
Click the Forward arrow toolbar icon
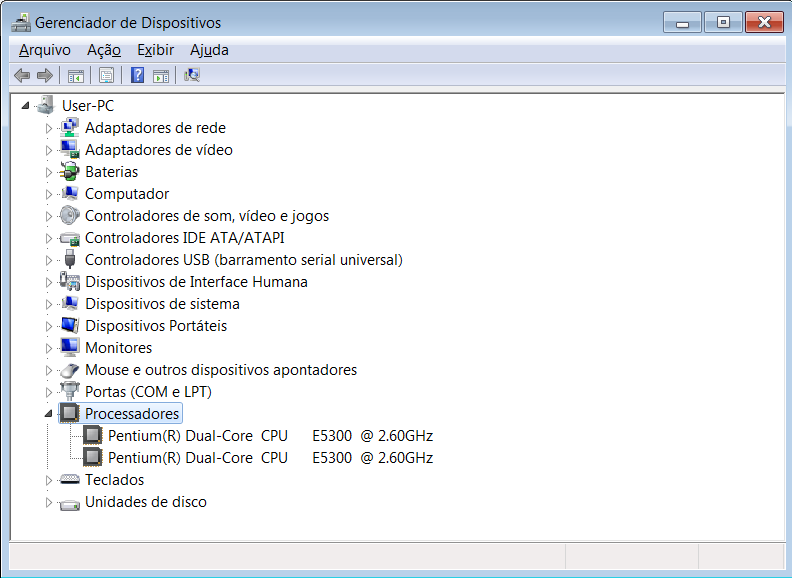(45, 76)
